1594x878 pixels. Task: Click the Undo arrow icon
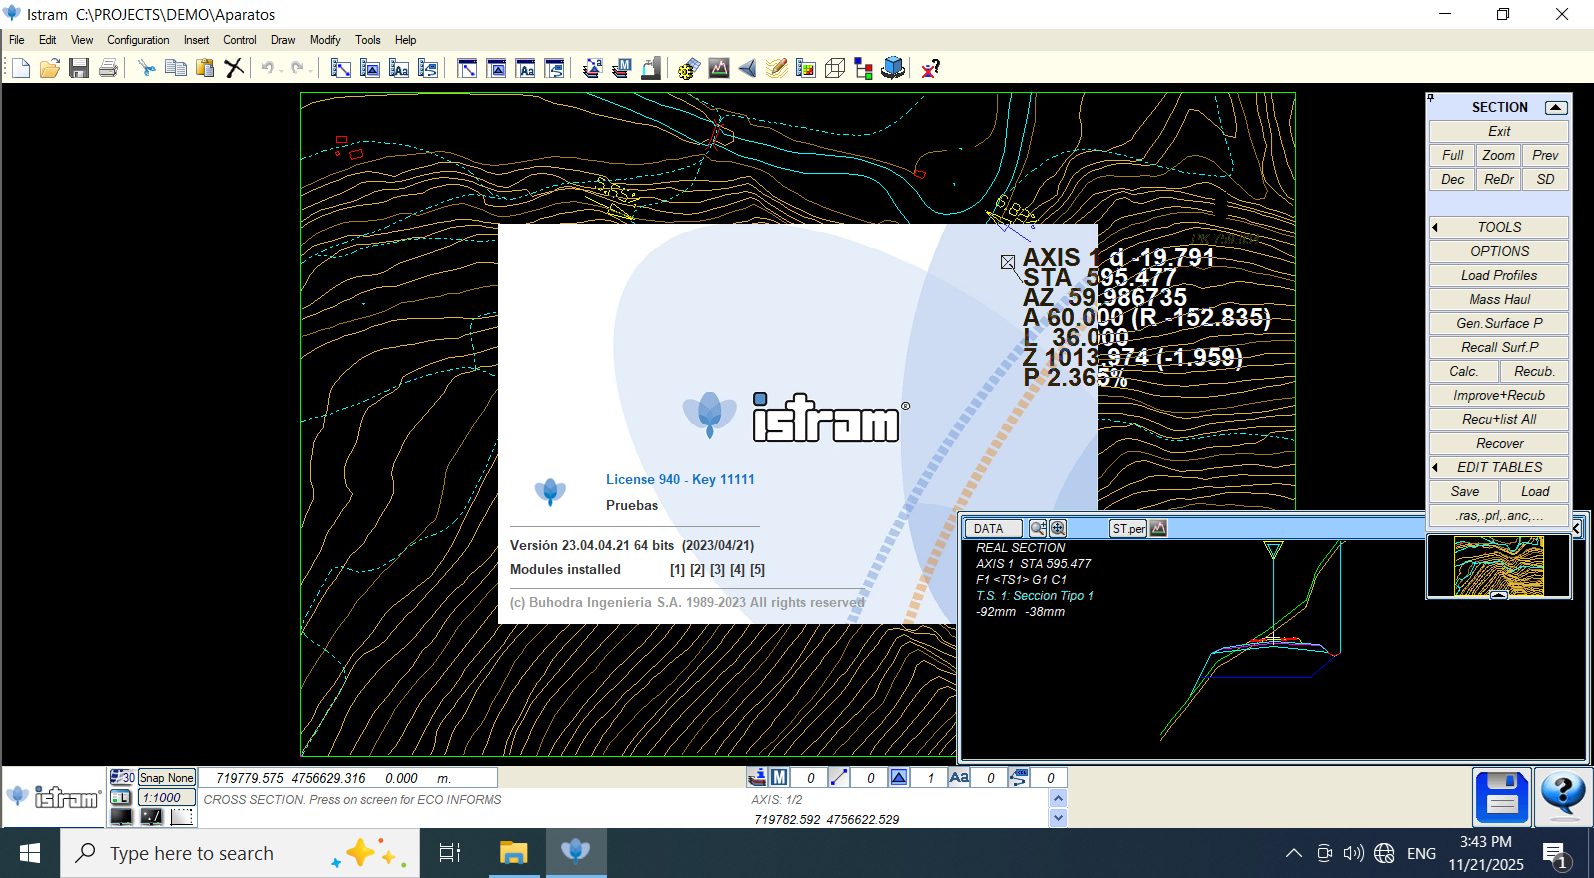click(268, 68)
